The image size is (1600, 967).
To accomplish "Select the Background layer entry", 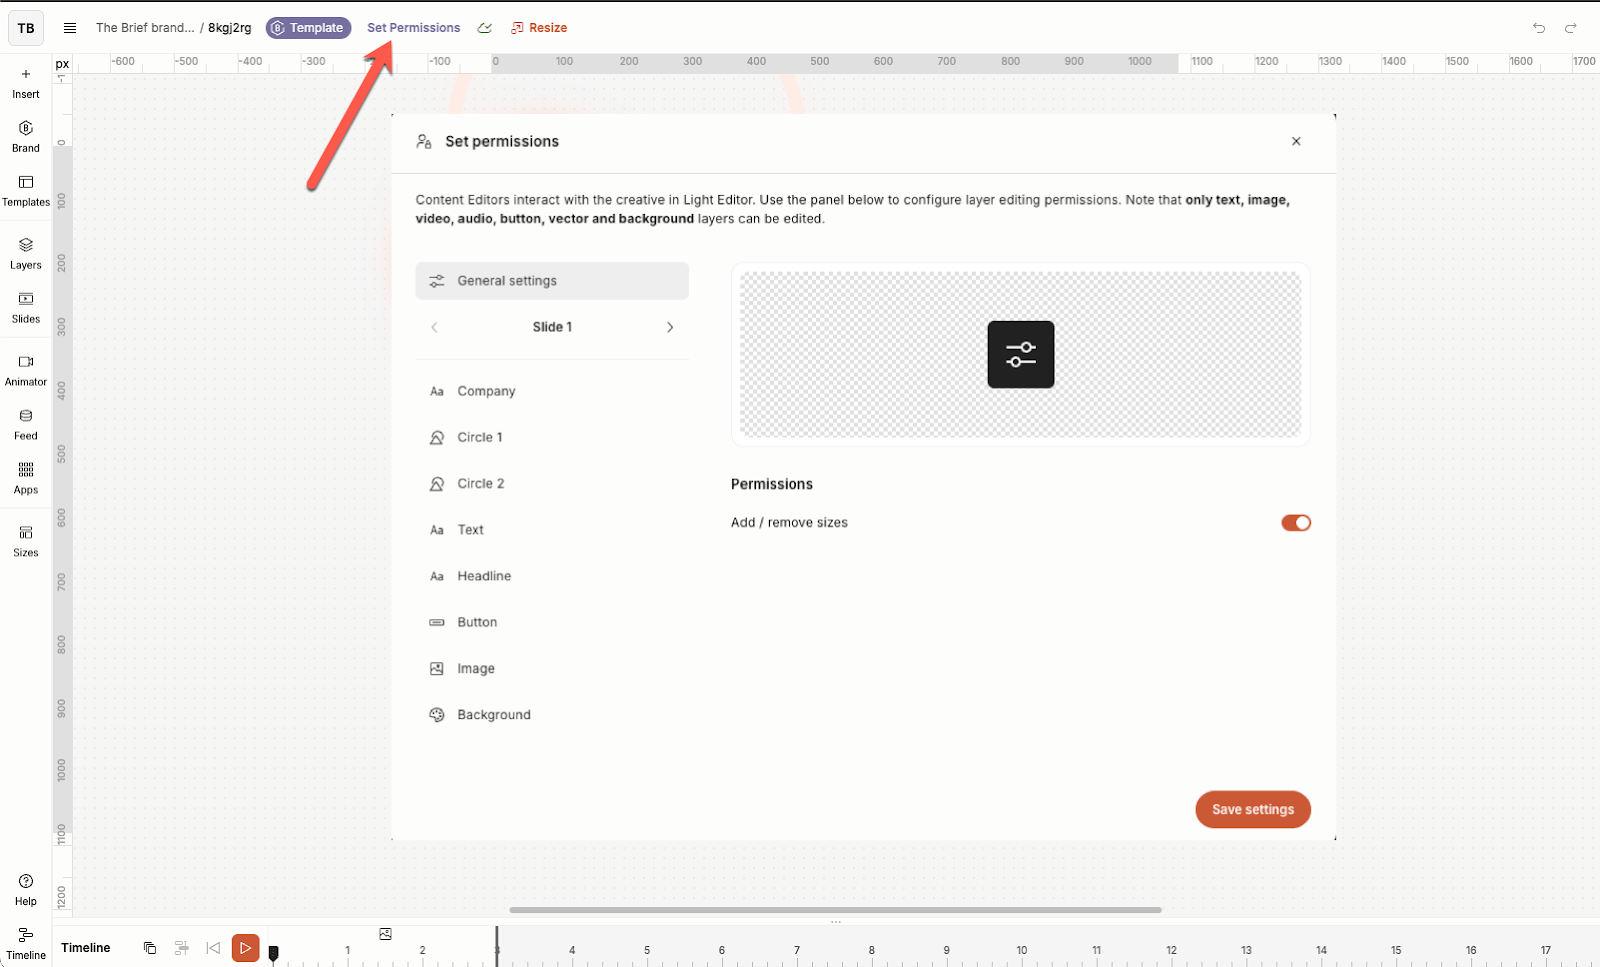I will coord(493,715).
